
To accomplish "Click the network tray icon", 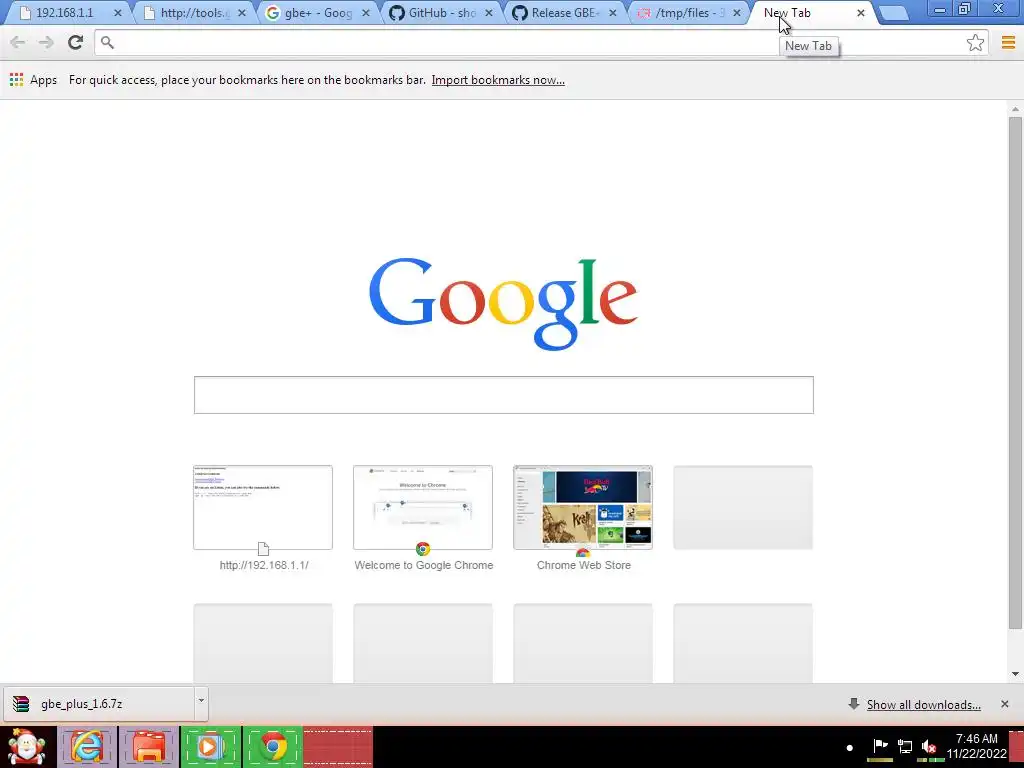I will (x=904, y=747).
